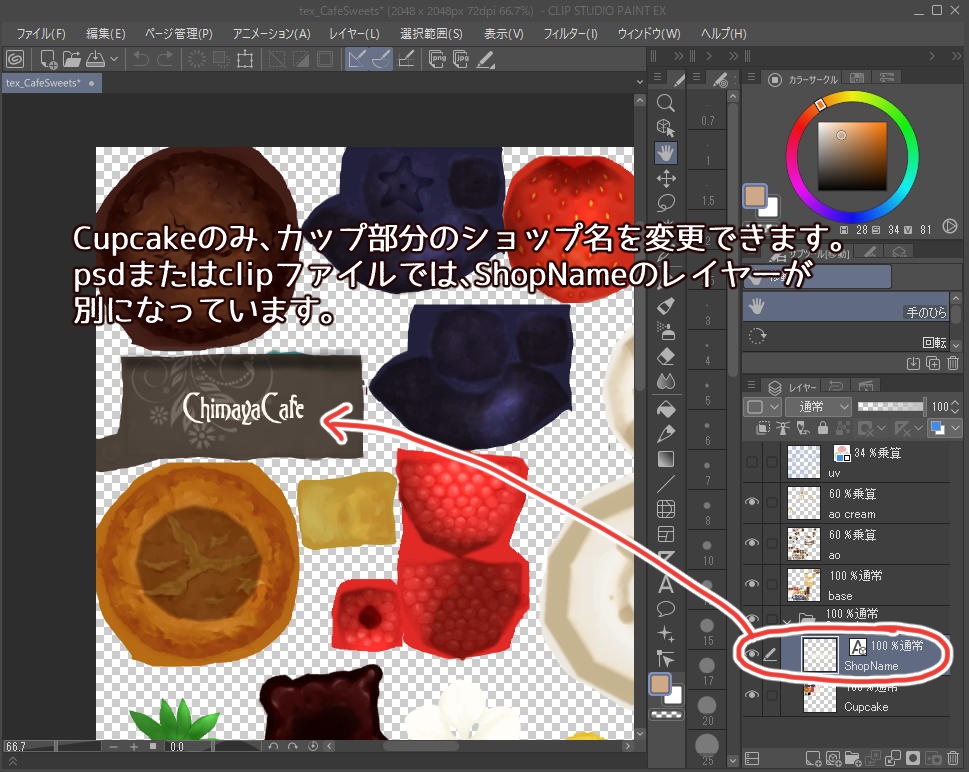The width and height of the screenshot is (969, 772).
Task: Tick the checkbox beside the uv layer
Action: tap(772, 461)
